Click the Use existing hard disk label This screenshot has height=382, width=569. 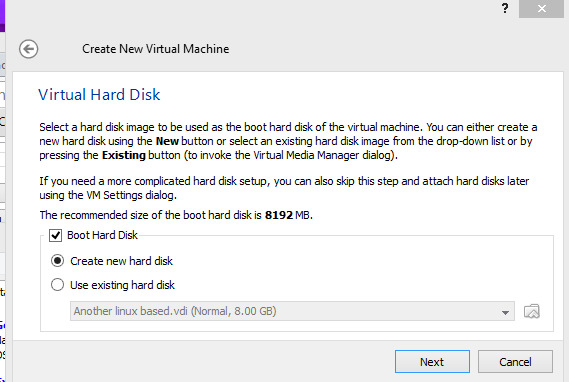[x=123, y=285]
